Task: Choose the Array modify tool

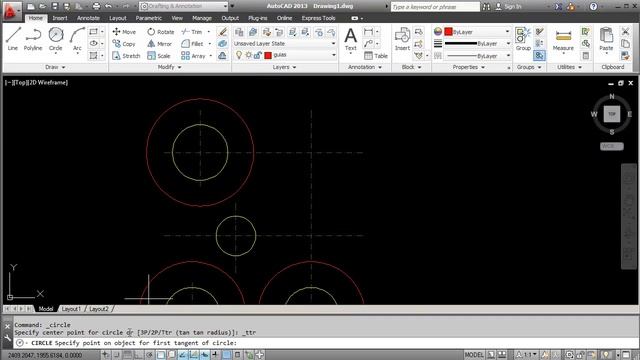Action: click(x=193, y=56)
